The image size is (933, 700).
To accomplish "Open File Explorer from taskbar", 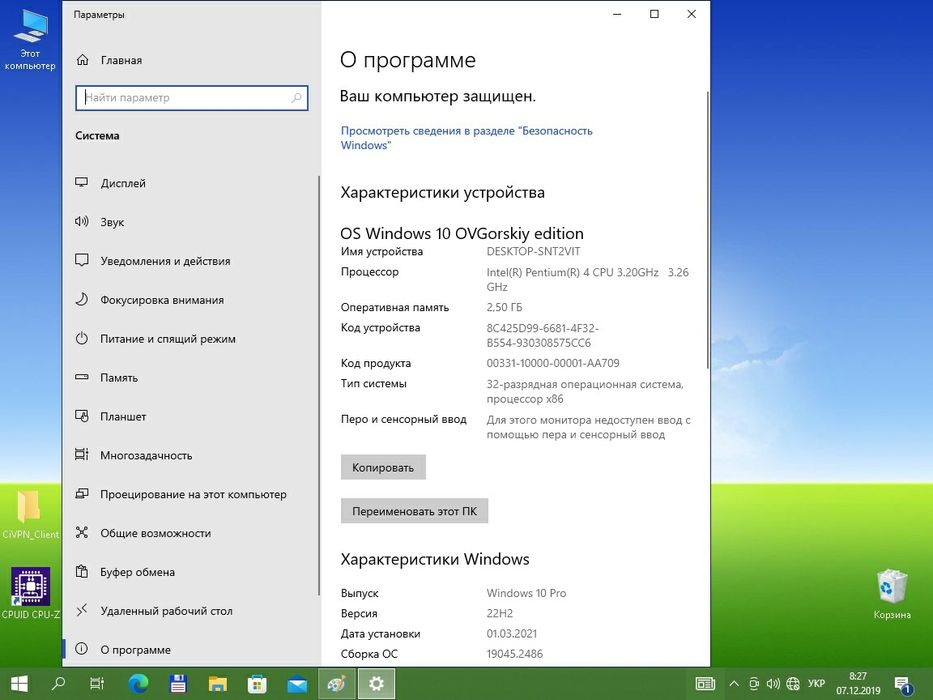I will click(218, 683).
